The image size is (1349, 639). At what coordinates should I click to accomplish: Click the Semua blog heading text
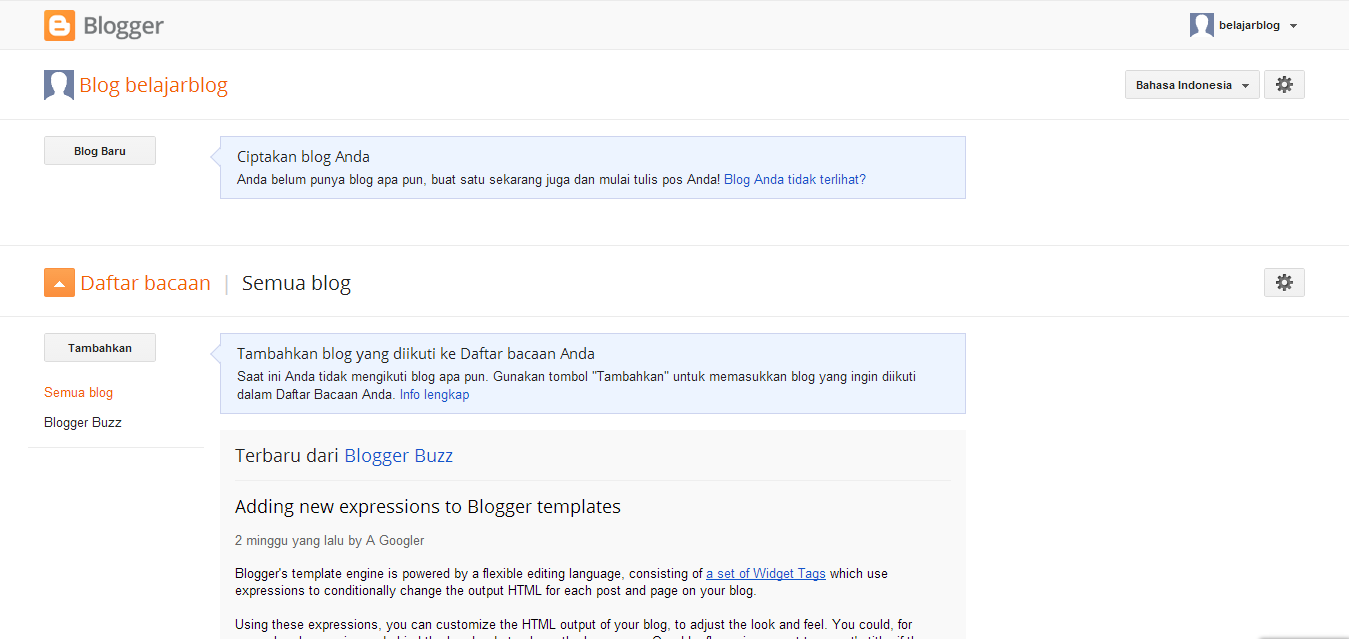coord(296,283)
